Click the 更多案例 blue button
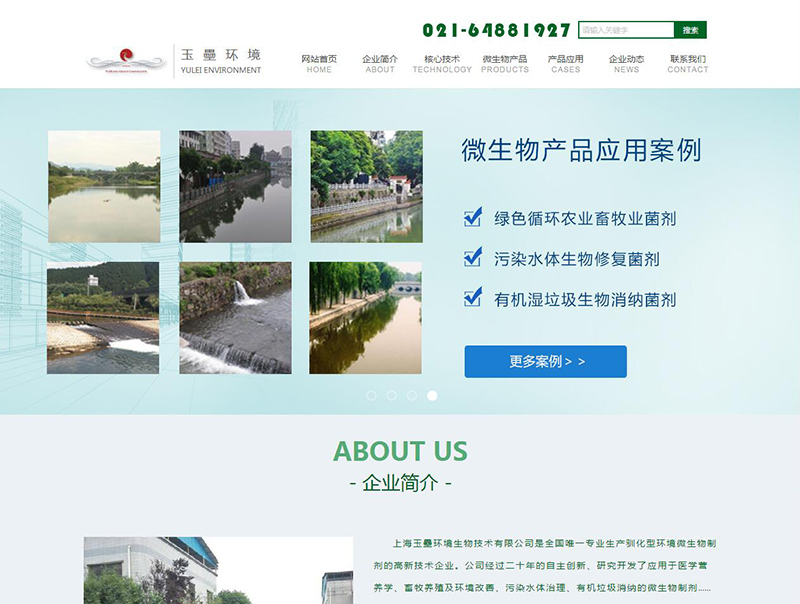 [x=545, y=362]
